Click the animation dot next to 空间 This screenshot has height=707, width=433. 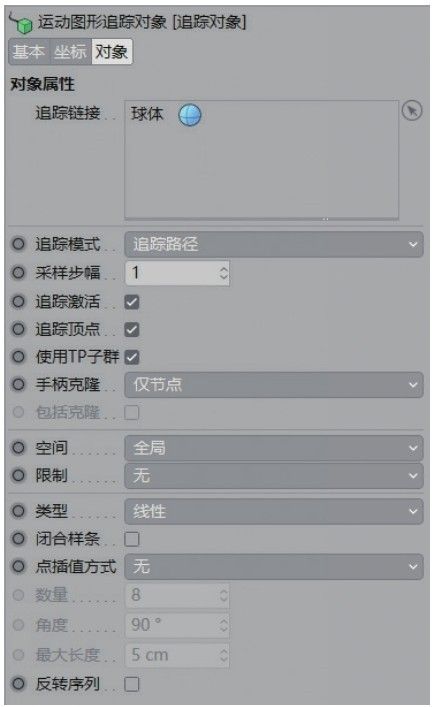(x=18, y=448)
